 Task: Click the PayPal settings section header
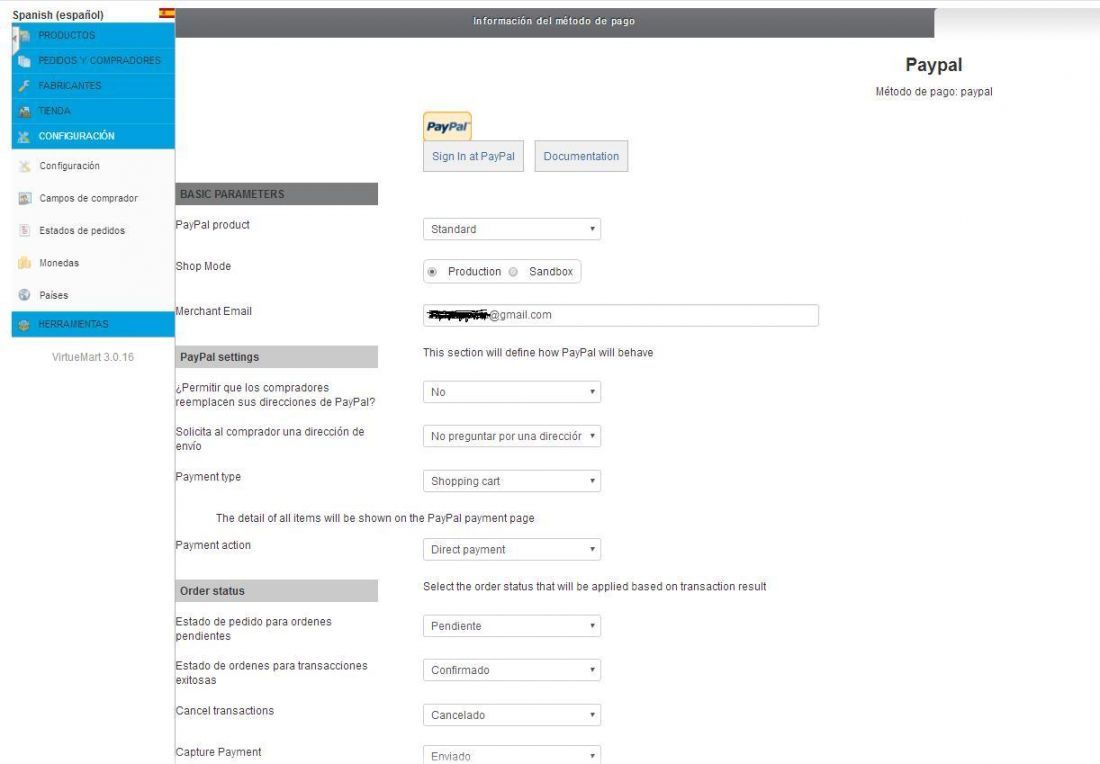coord(276,357)
